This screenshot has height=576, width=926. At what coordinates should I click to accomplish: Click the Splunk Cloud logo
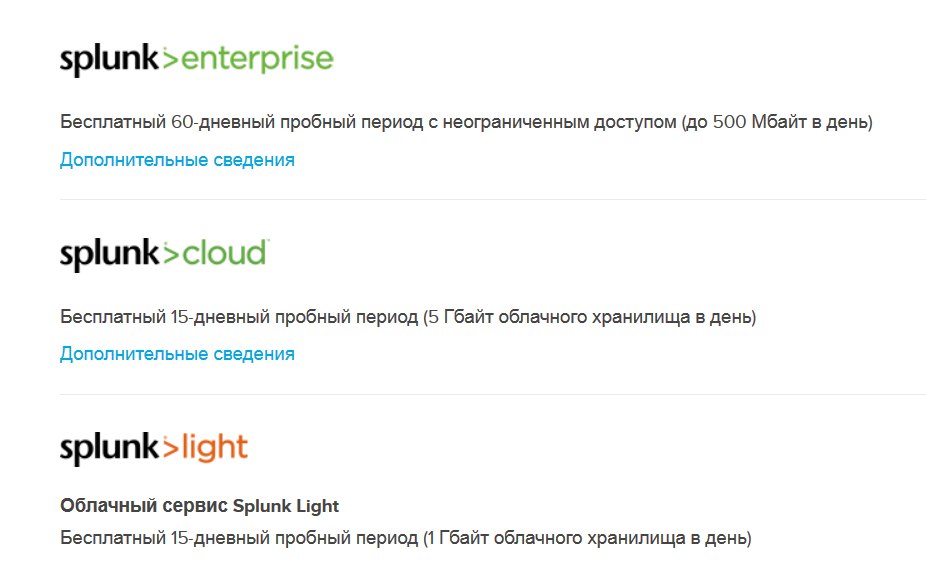click(164, 254)
